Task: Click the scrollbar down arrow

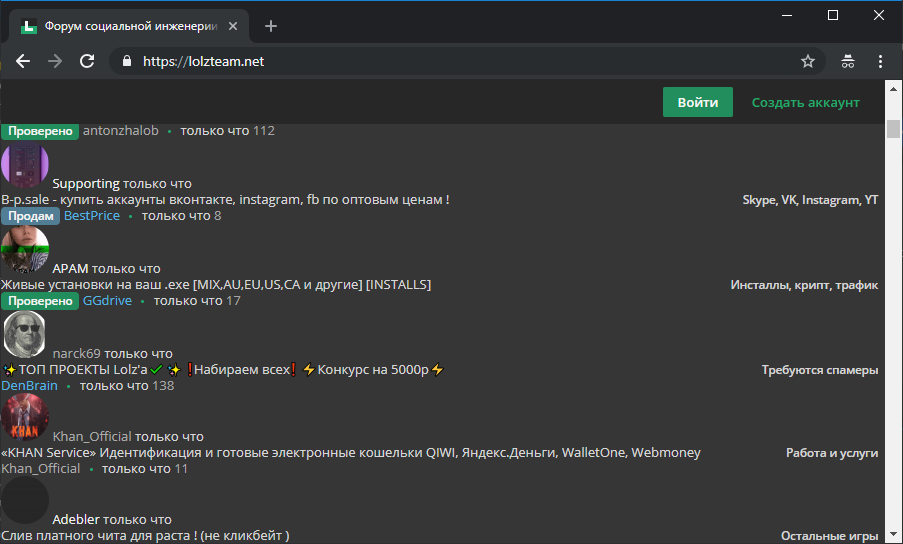Action: [x=893, y=535]
